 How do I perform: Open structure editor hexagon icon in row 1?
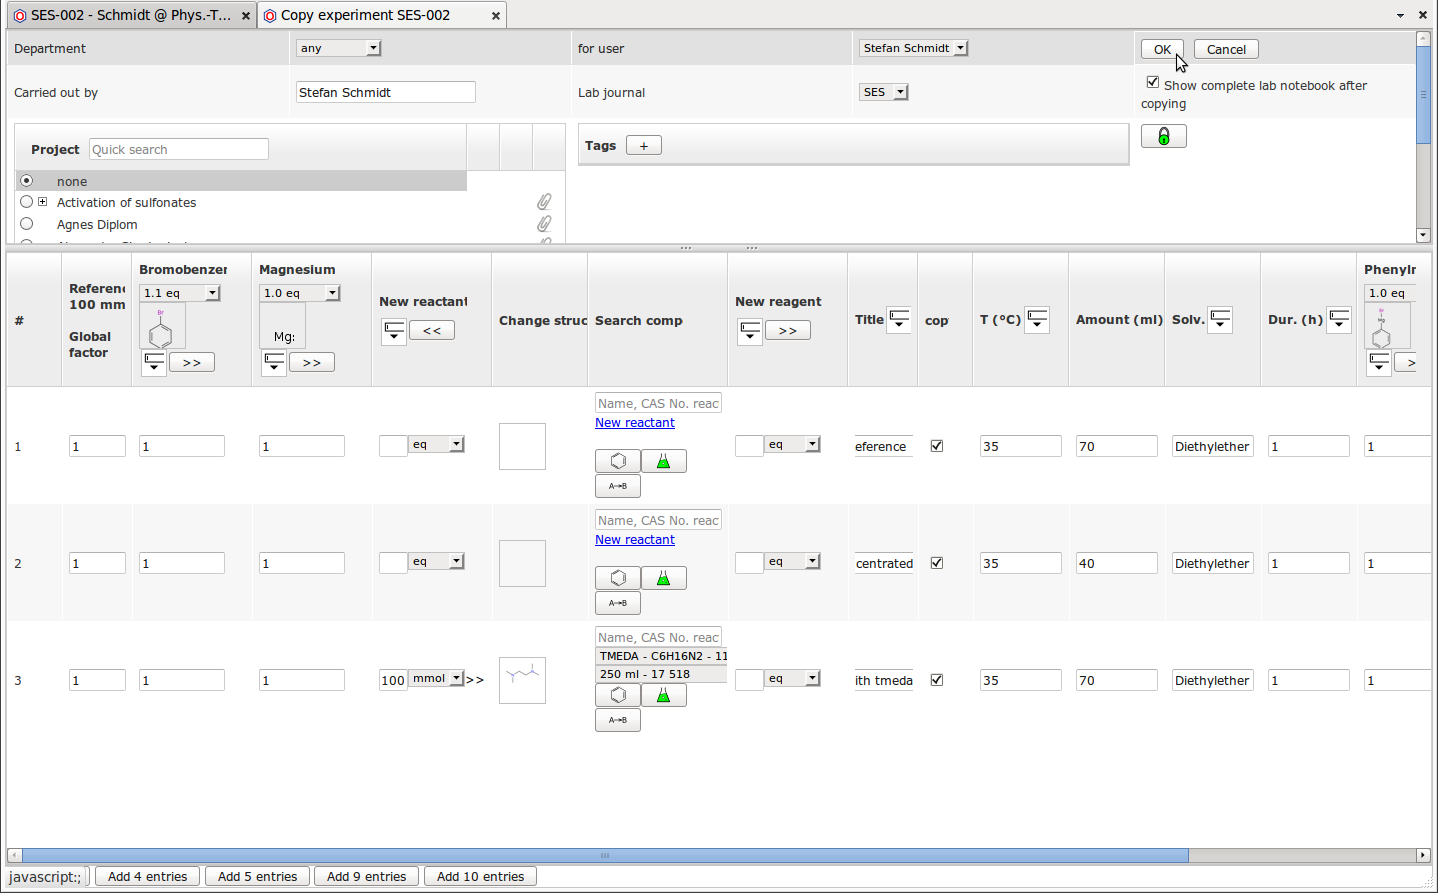[618, 461]
